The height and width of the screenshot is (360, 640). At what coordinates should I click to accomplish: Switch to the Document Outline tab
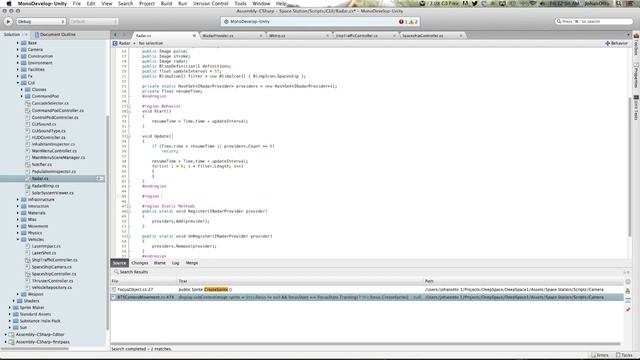pyautogui.click(x=55, y=35)
